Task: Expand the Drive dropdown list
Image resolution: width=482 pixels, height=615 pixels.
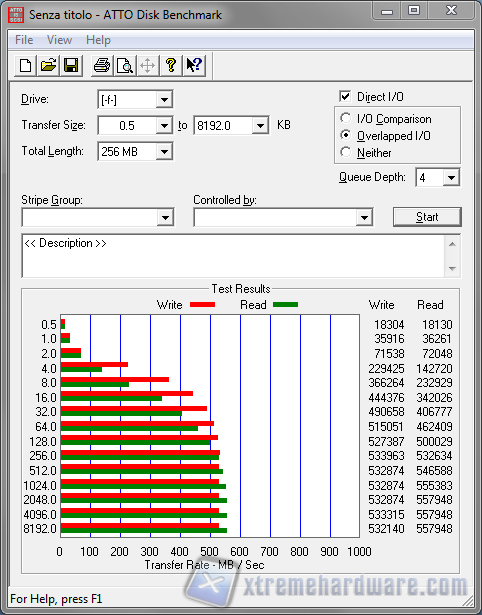Action: click(164, 100)
